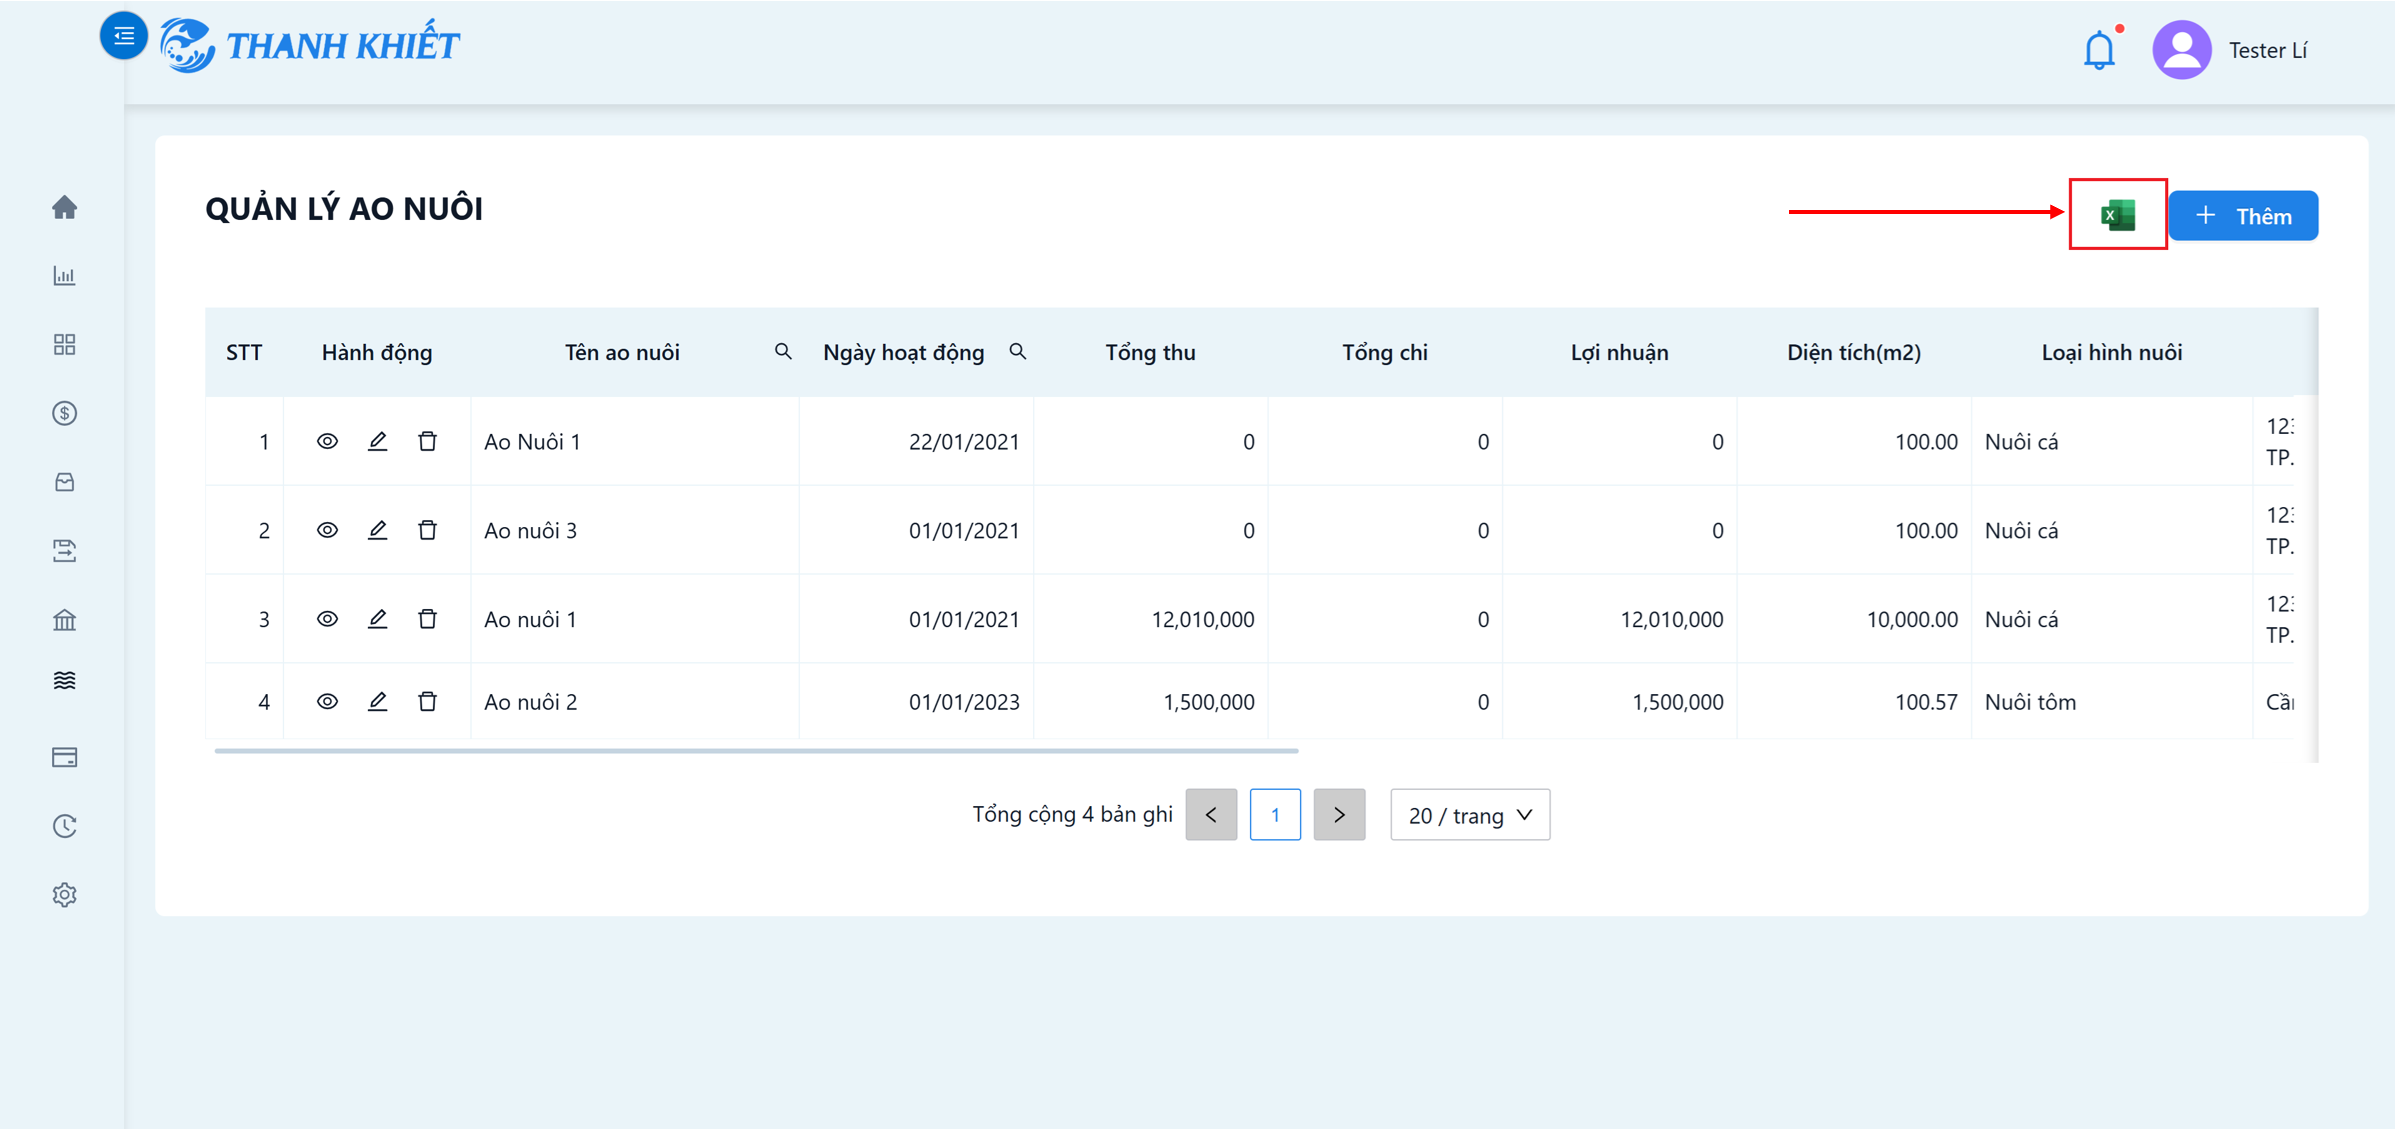Image resolution: width=2395 pixels, height=1129 pixels.
Task: Click the Excel export icon
Action: [x=2117, y=215]
